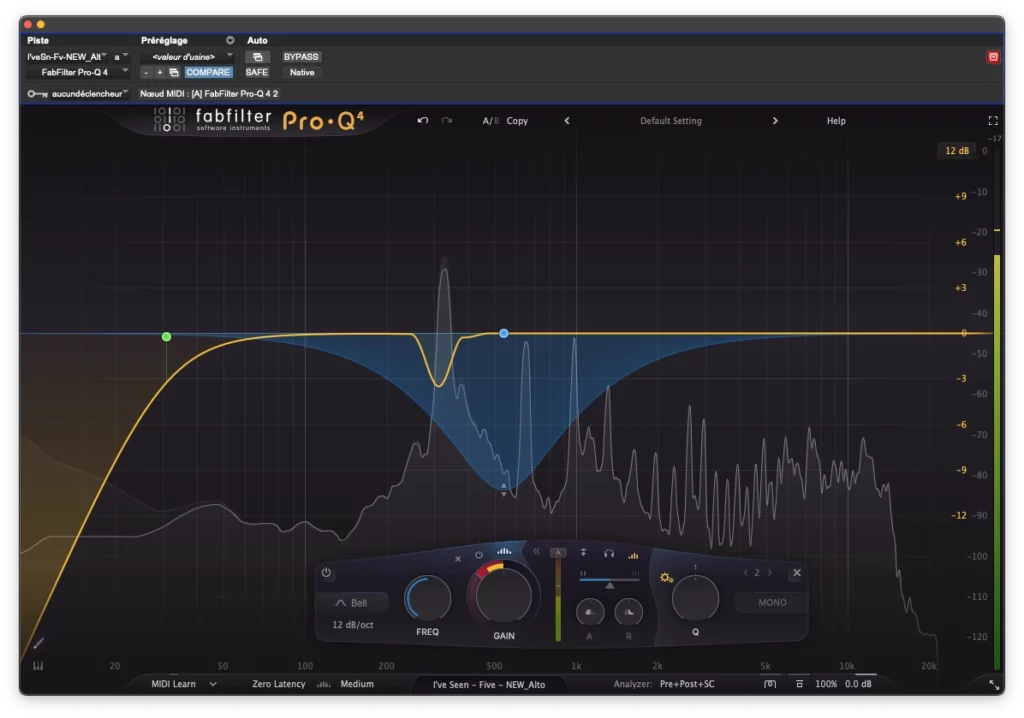
Task: Click I've Seen - Five - NEW_Alto instance
Action: [488, 685]
